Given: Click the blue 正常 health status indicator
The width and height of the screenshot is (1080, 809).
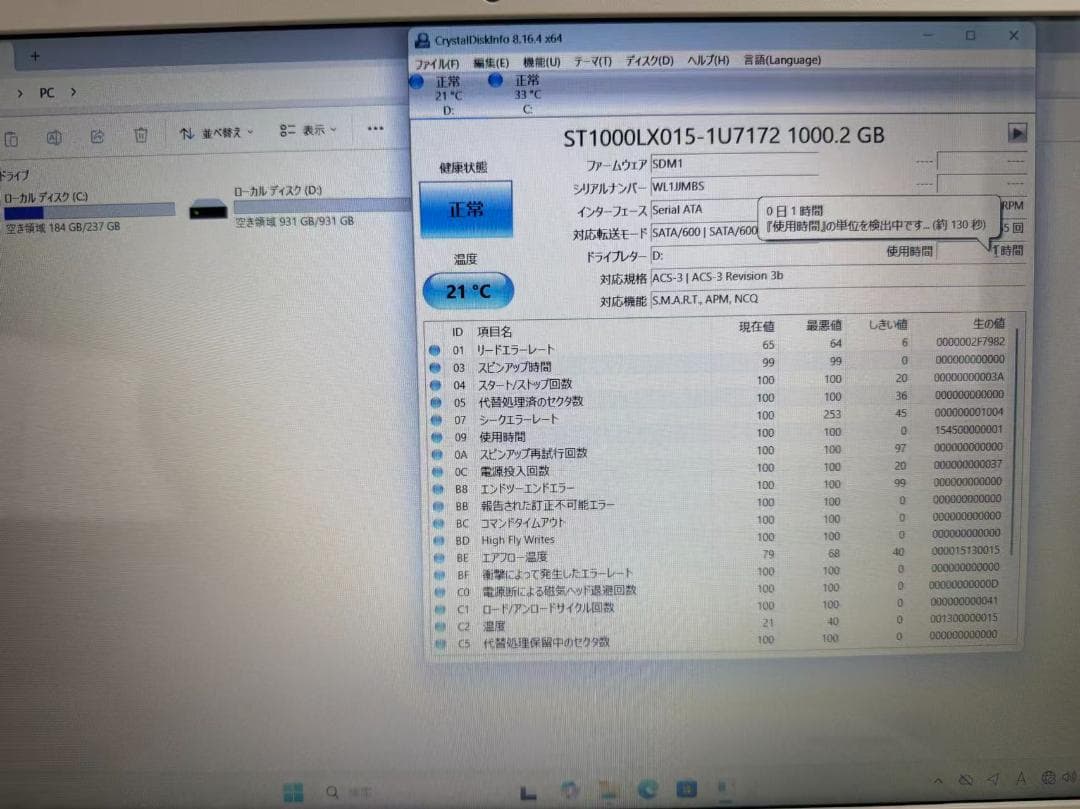Looking at the screenshot, I should coord(468,209).
